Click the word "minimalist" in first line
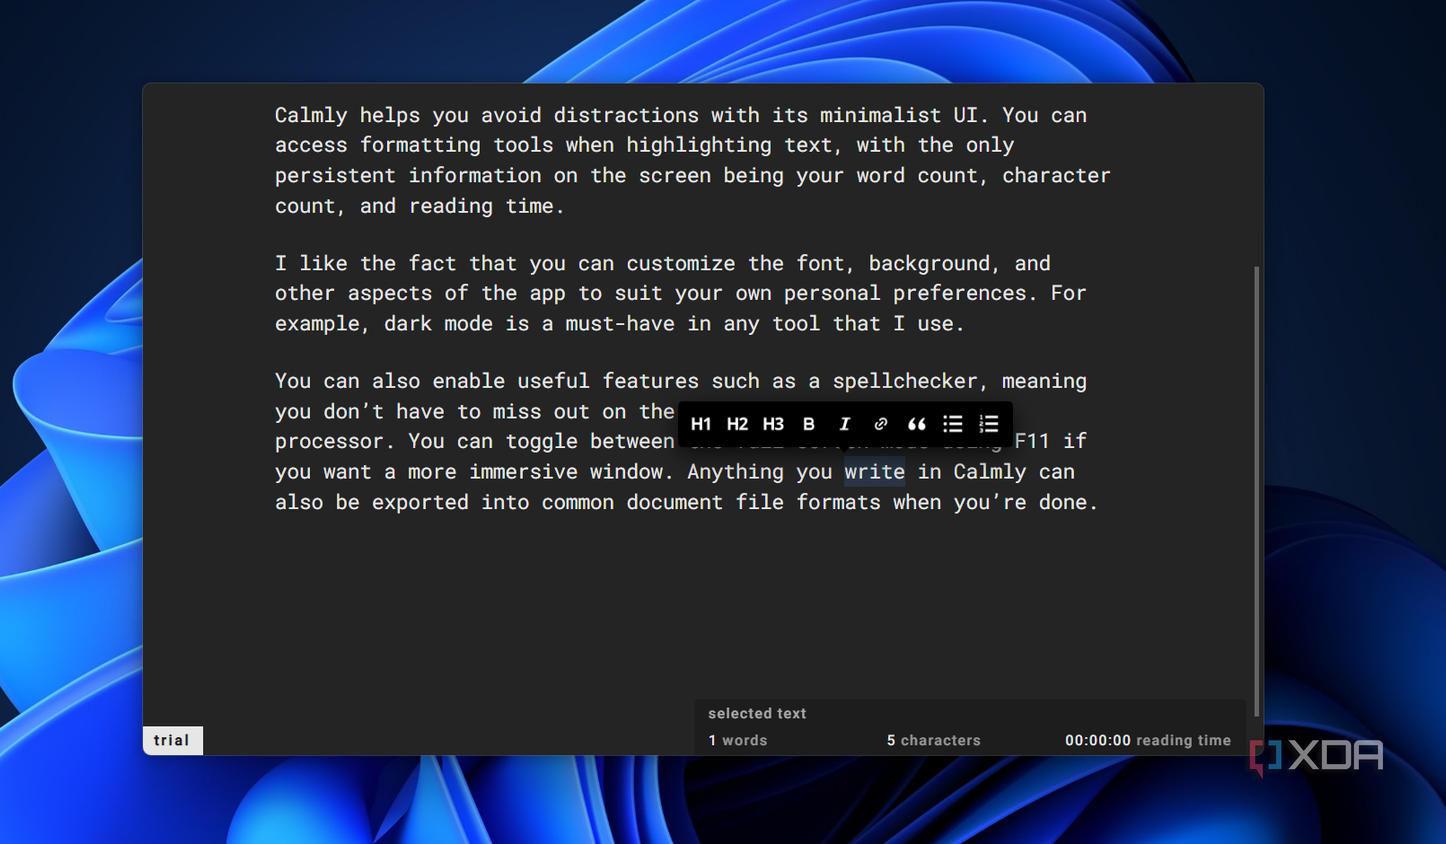Viewport: 1446px width, 844px height. click(x=881, y=115)
